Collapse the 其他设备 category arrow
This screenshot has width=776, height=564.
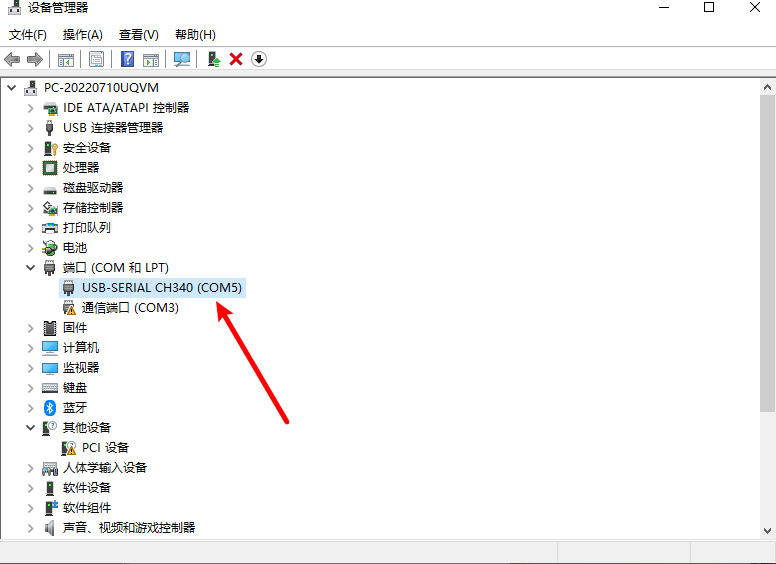coord(30,427)
